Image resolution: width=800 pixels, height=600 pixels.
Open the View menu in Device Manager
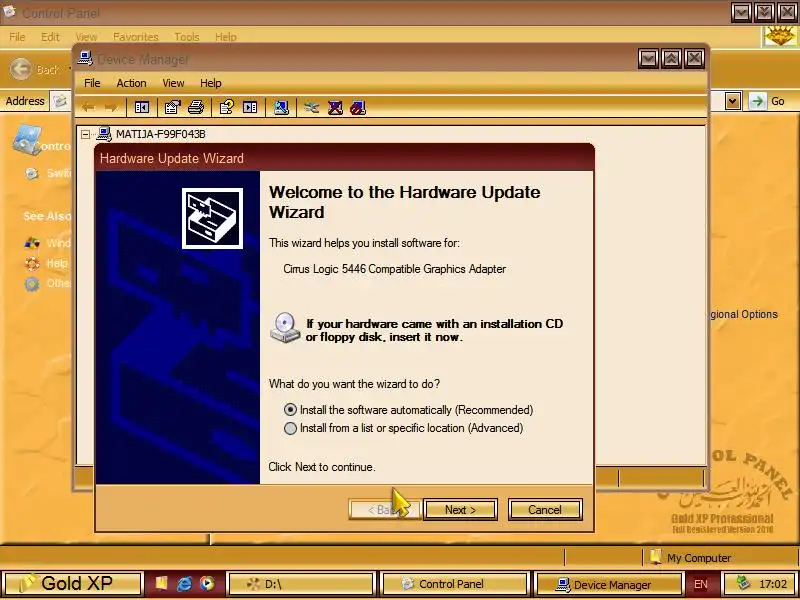click(x=173, y=83)
